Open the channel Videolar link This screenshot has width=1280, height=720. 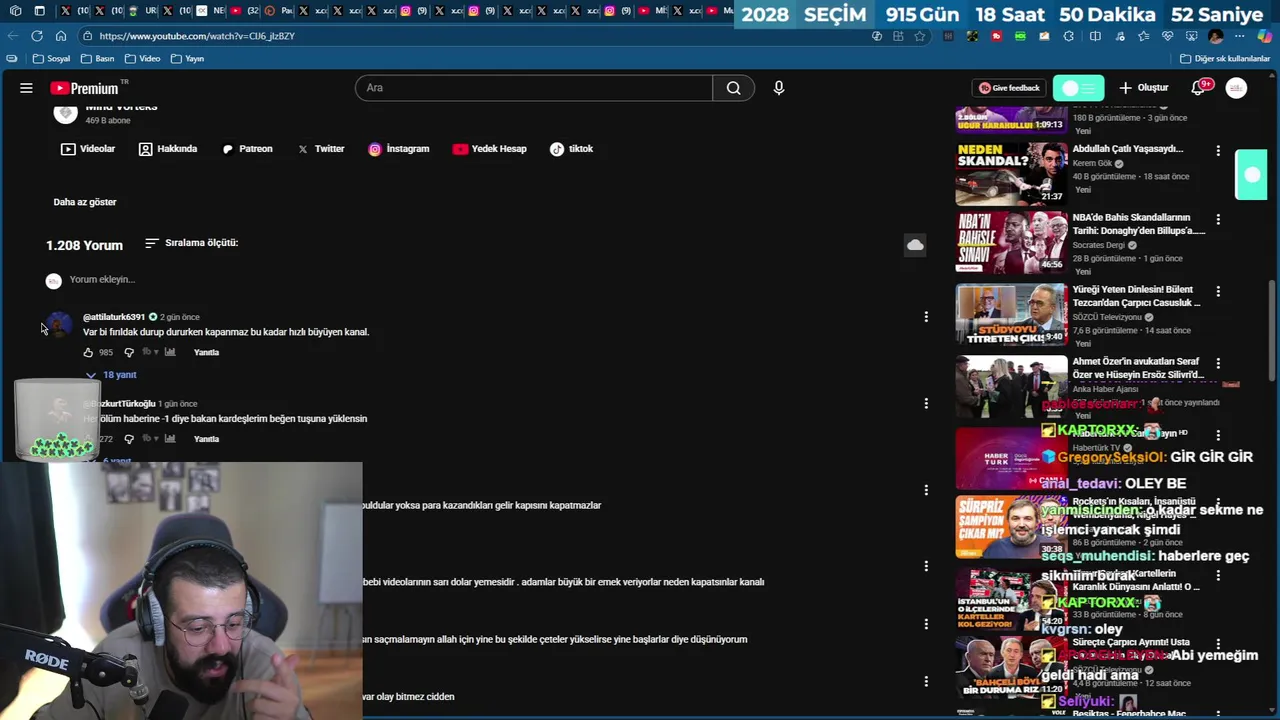pyautogui.click(x=88, y=149)
